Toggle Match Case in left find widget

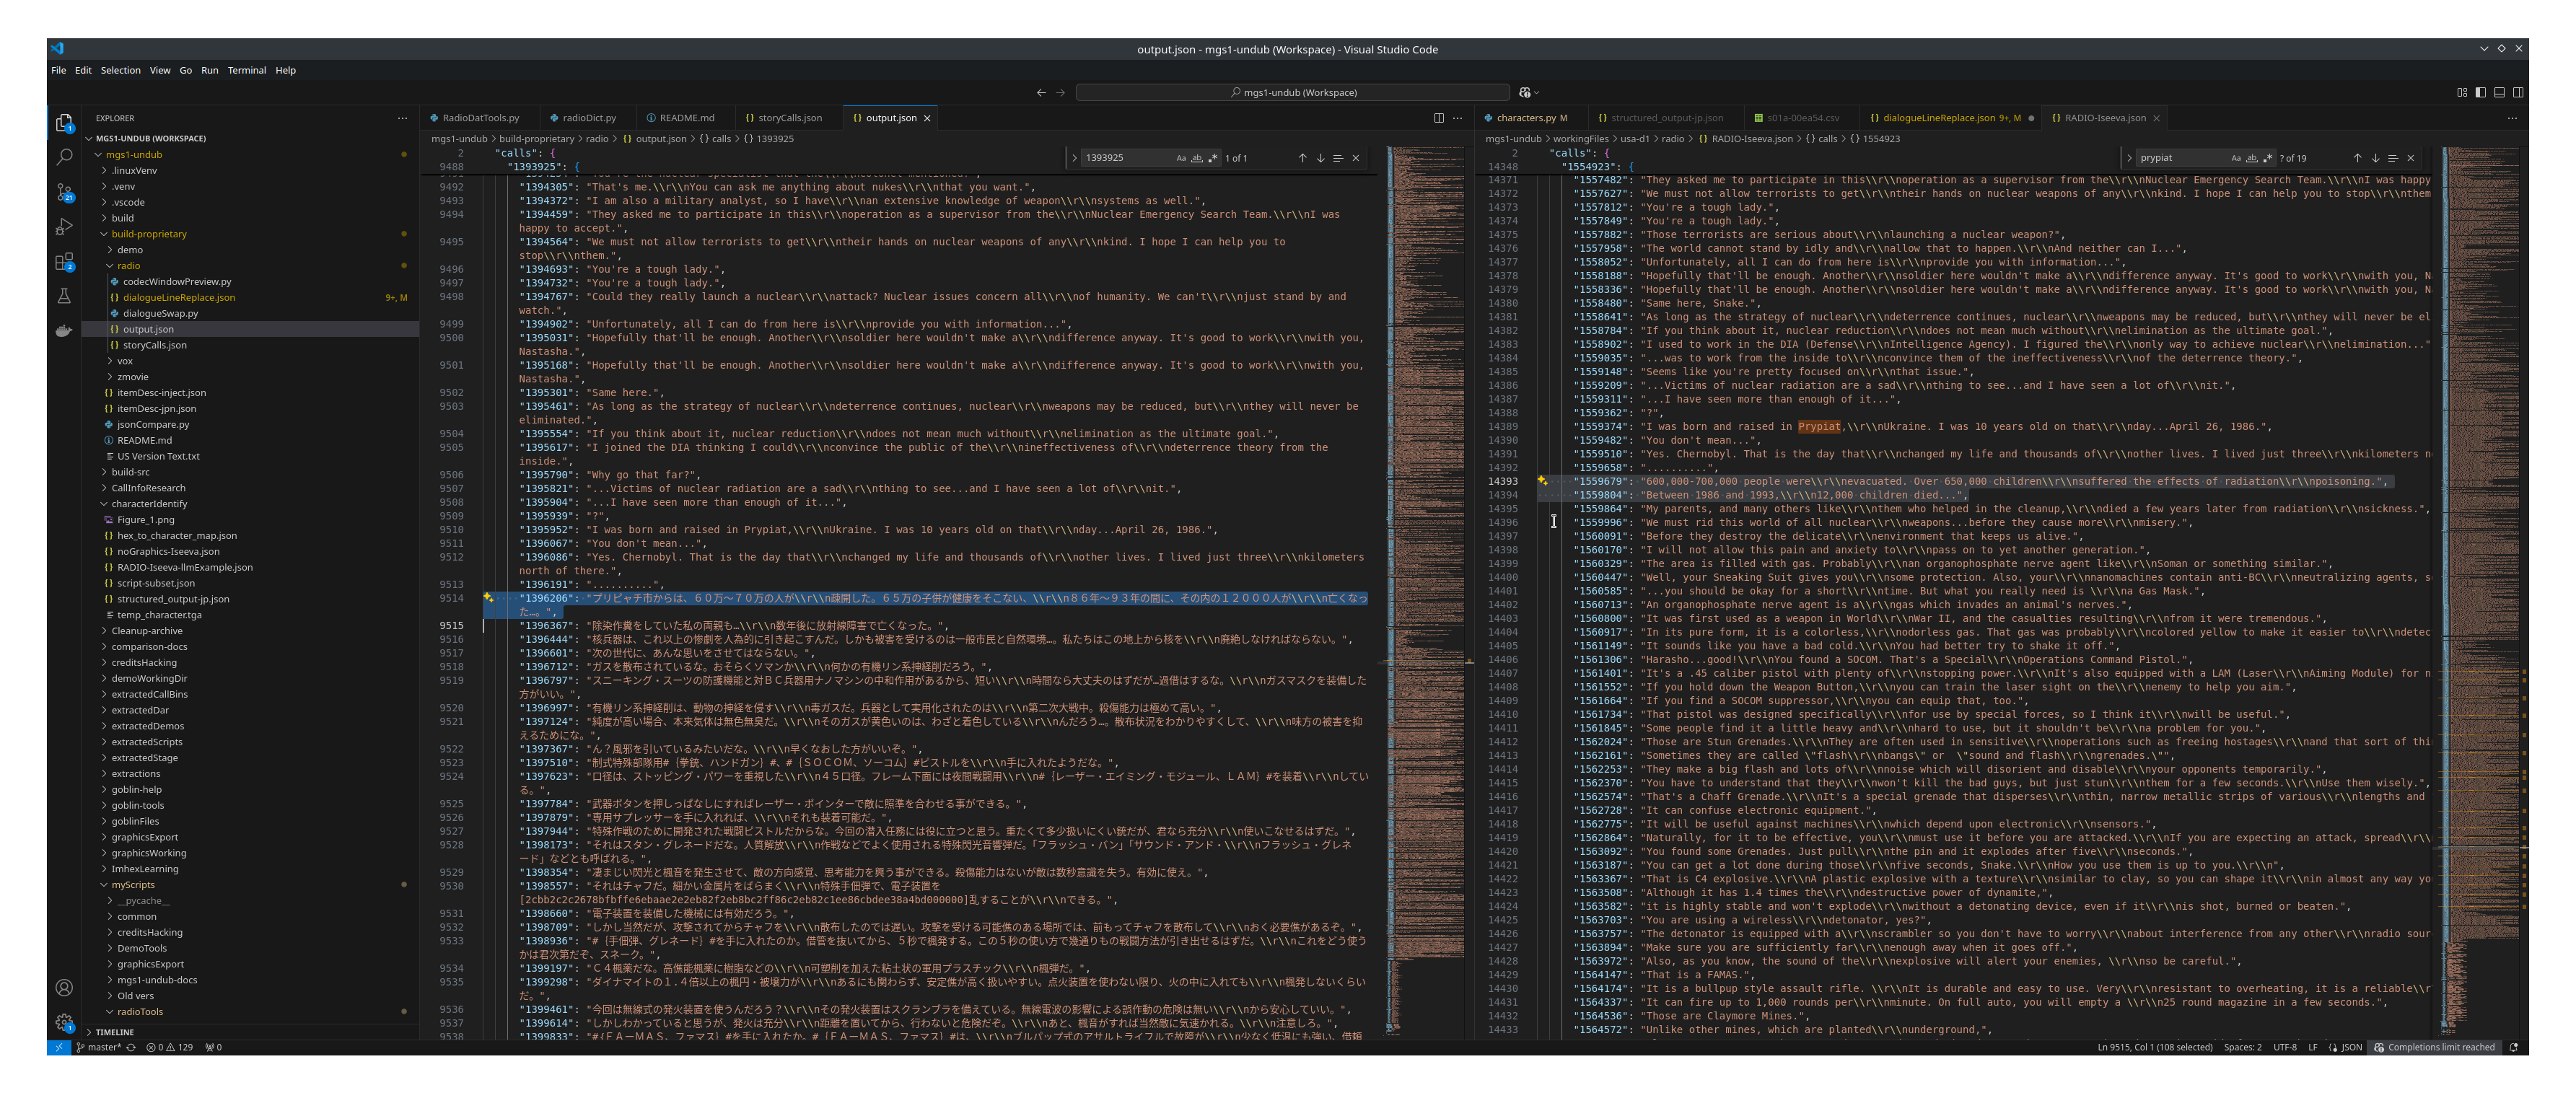coord(1180,158)
